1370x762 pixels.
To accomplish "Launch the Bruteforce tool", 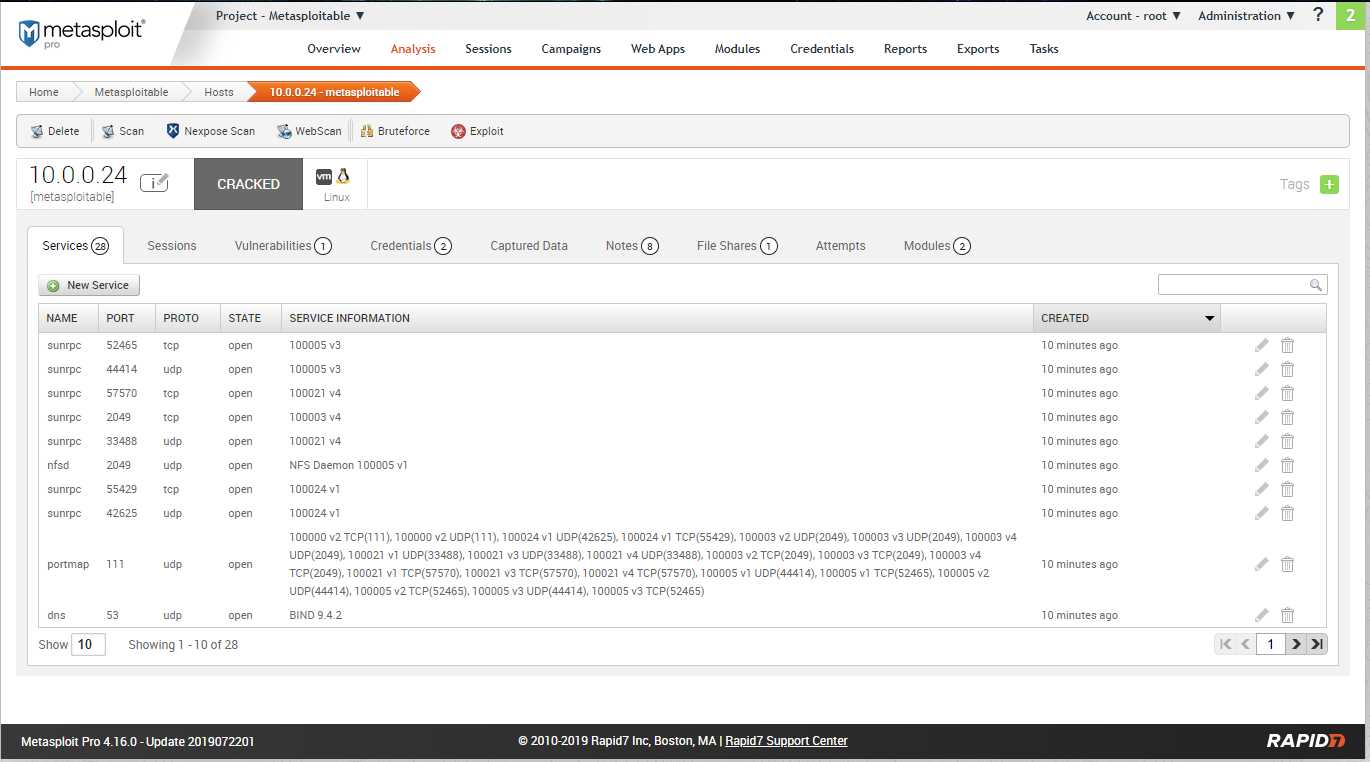I will pos(395,131).
